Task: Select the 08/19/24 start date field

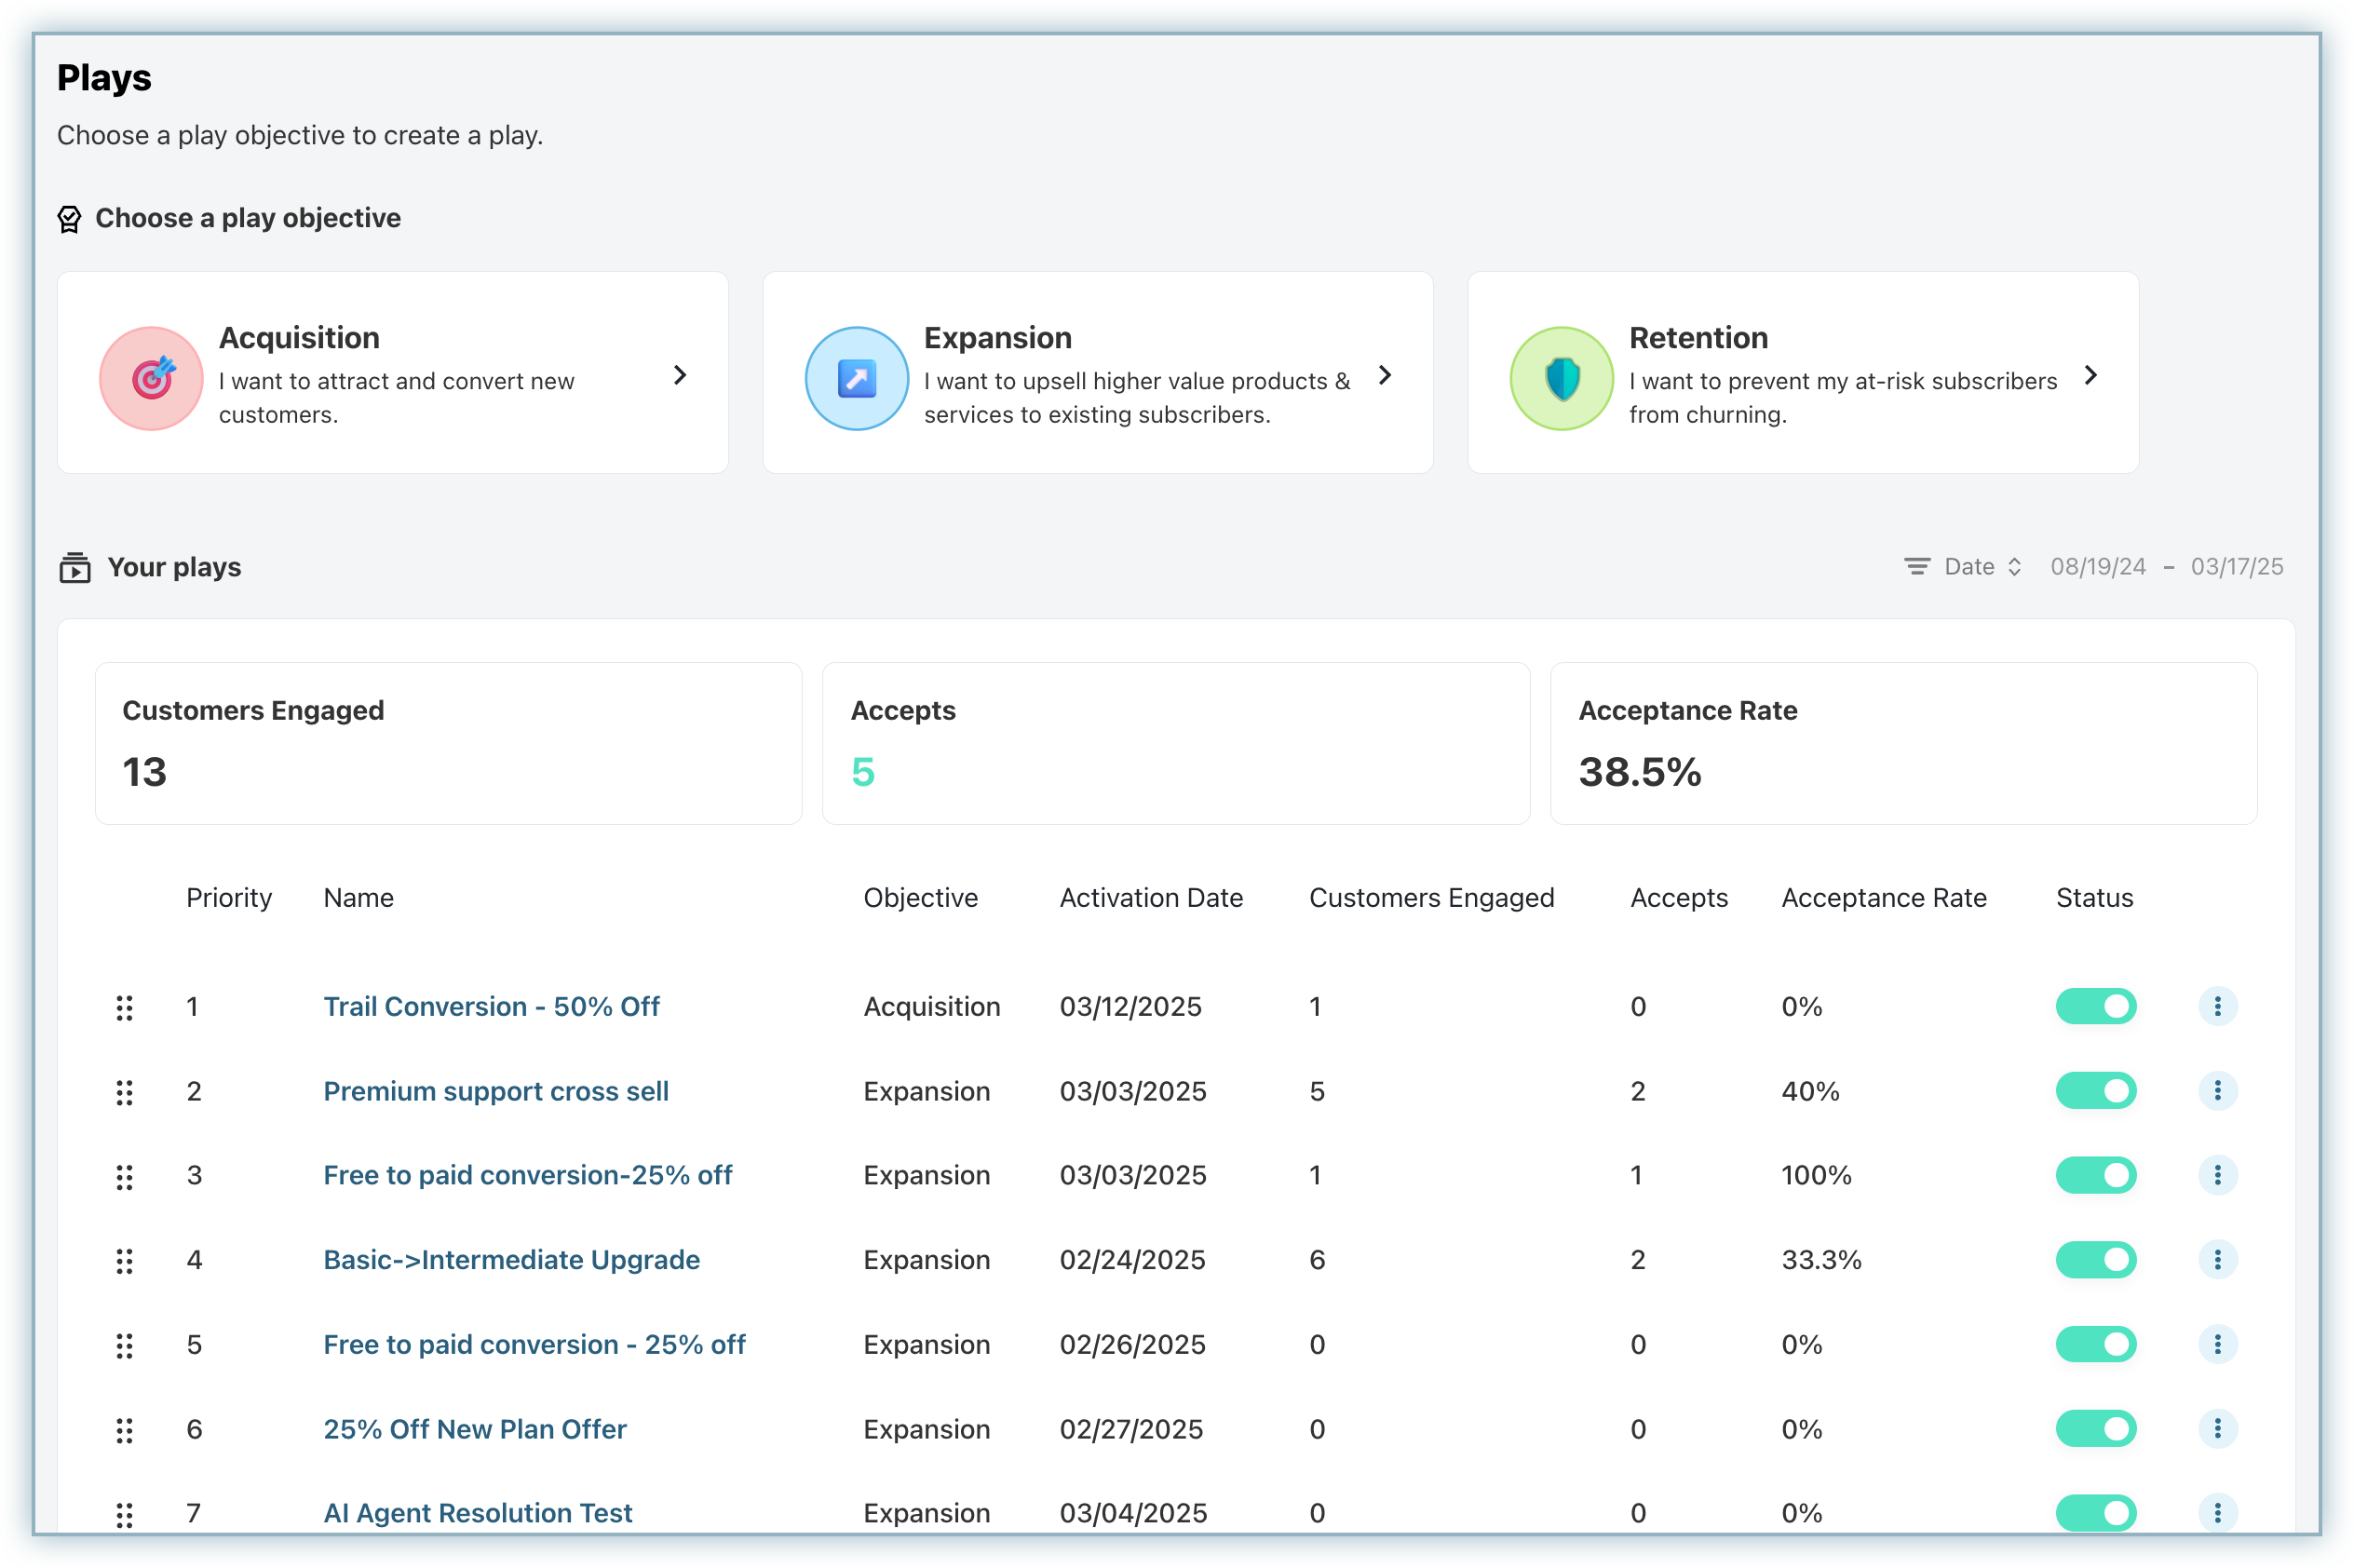Action: pos(2097,567)
